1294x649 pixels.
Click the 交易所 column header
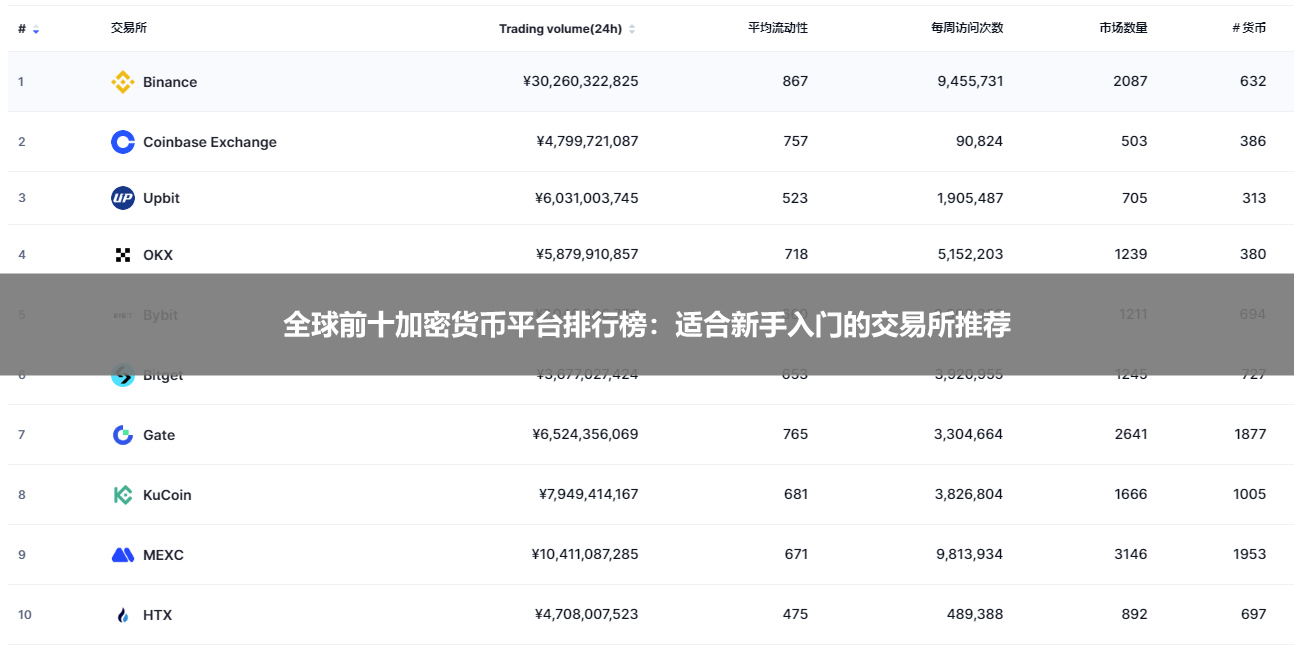129,28
